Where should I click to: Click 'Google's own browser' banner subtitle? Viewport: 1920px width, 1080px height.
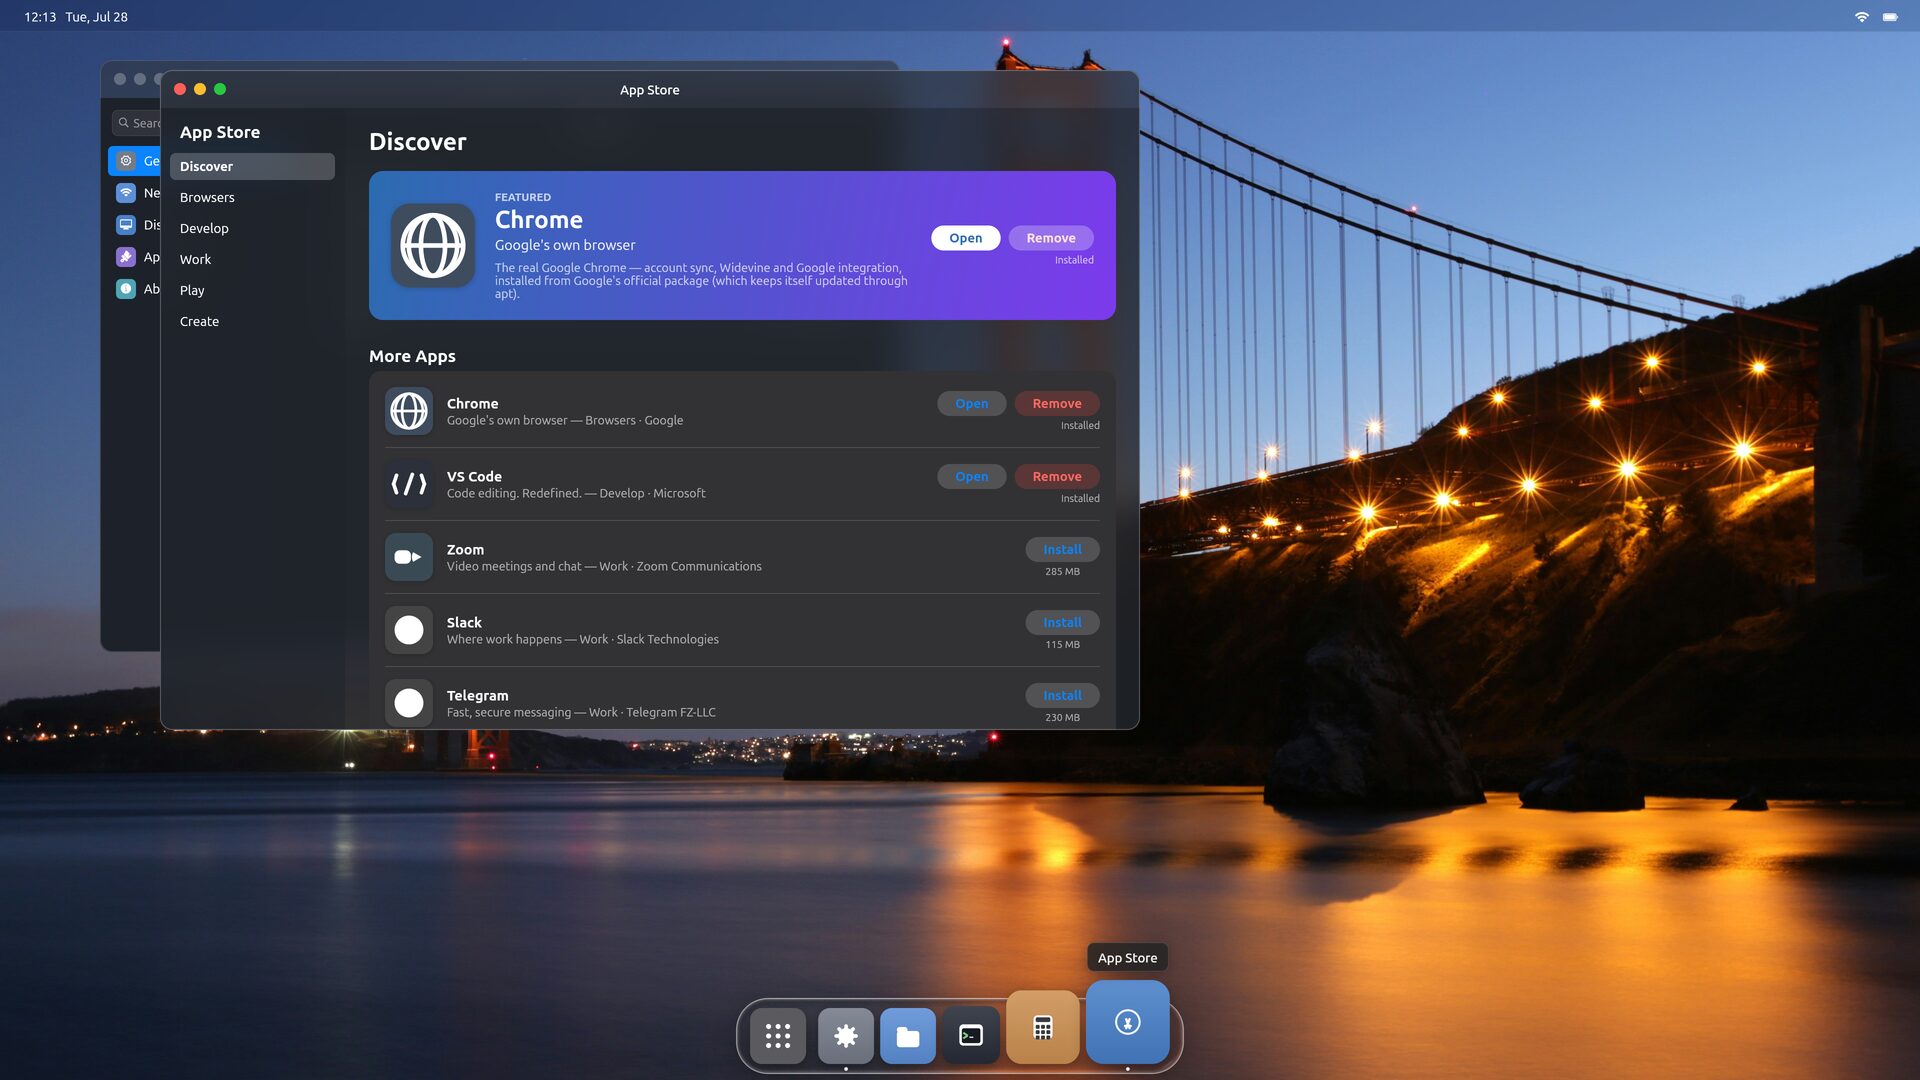click(x=565, y=245)
